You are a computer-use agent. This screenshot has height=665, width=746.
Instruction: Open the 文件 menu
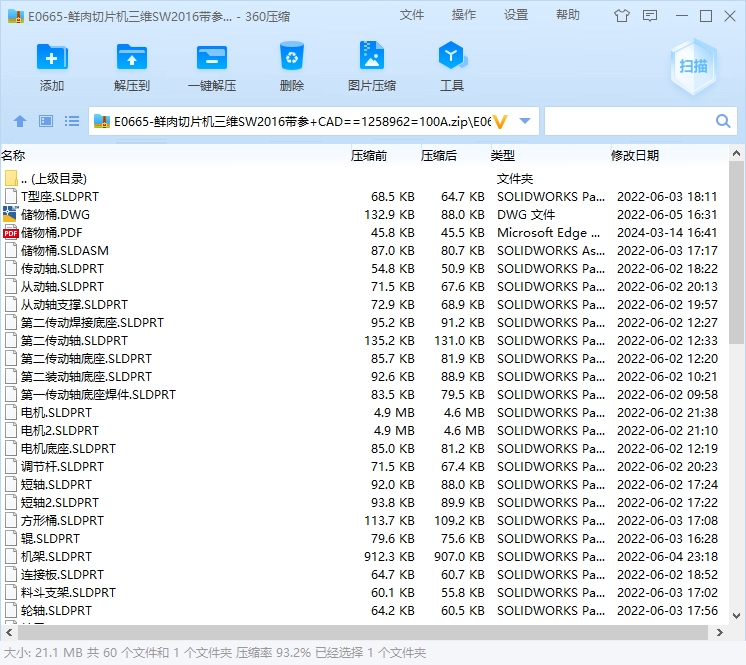point(412,15)
